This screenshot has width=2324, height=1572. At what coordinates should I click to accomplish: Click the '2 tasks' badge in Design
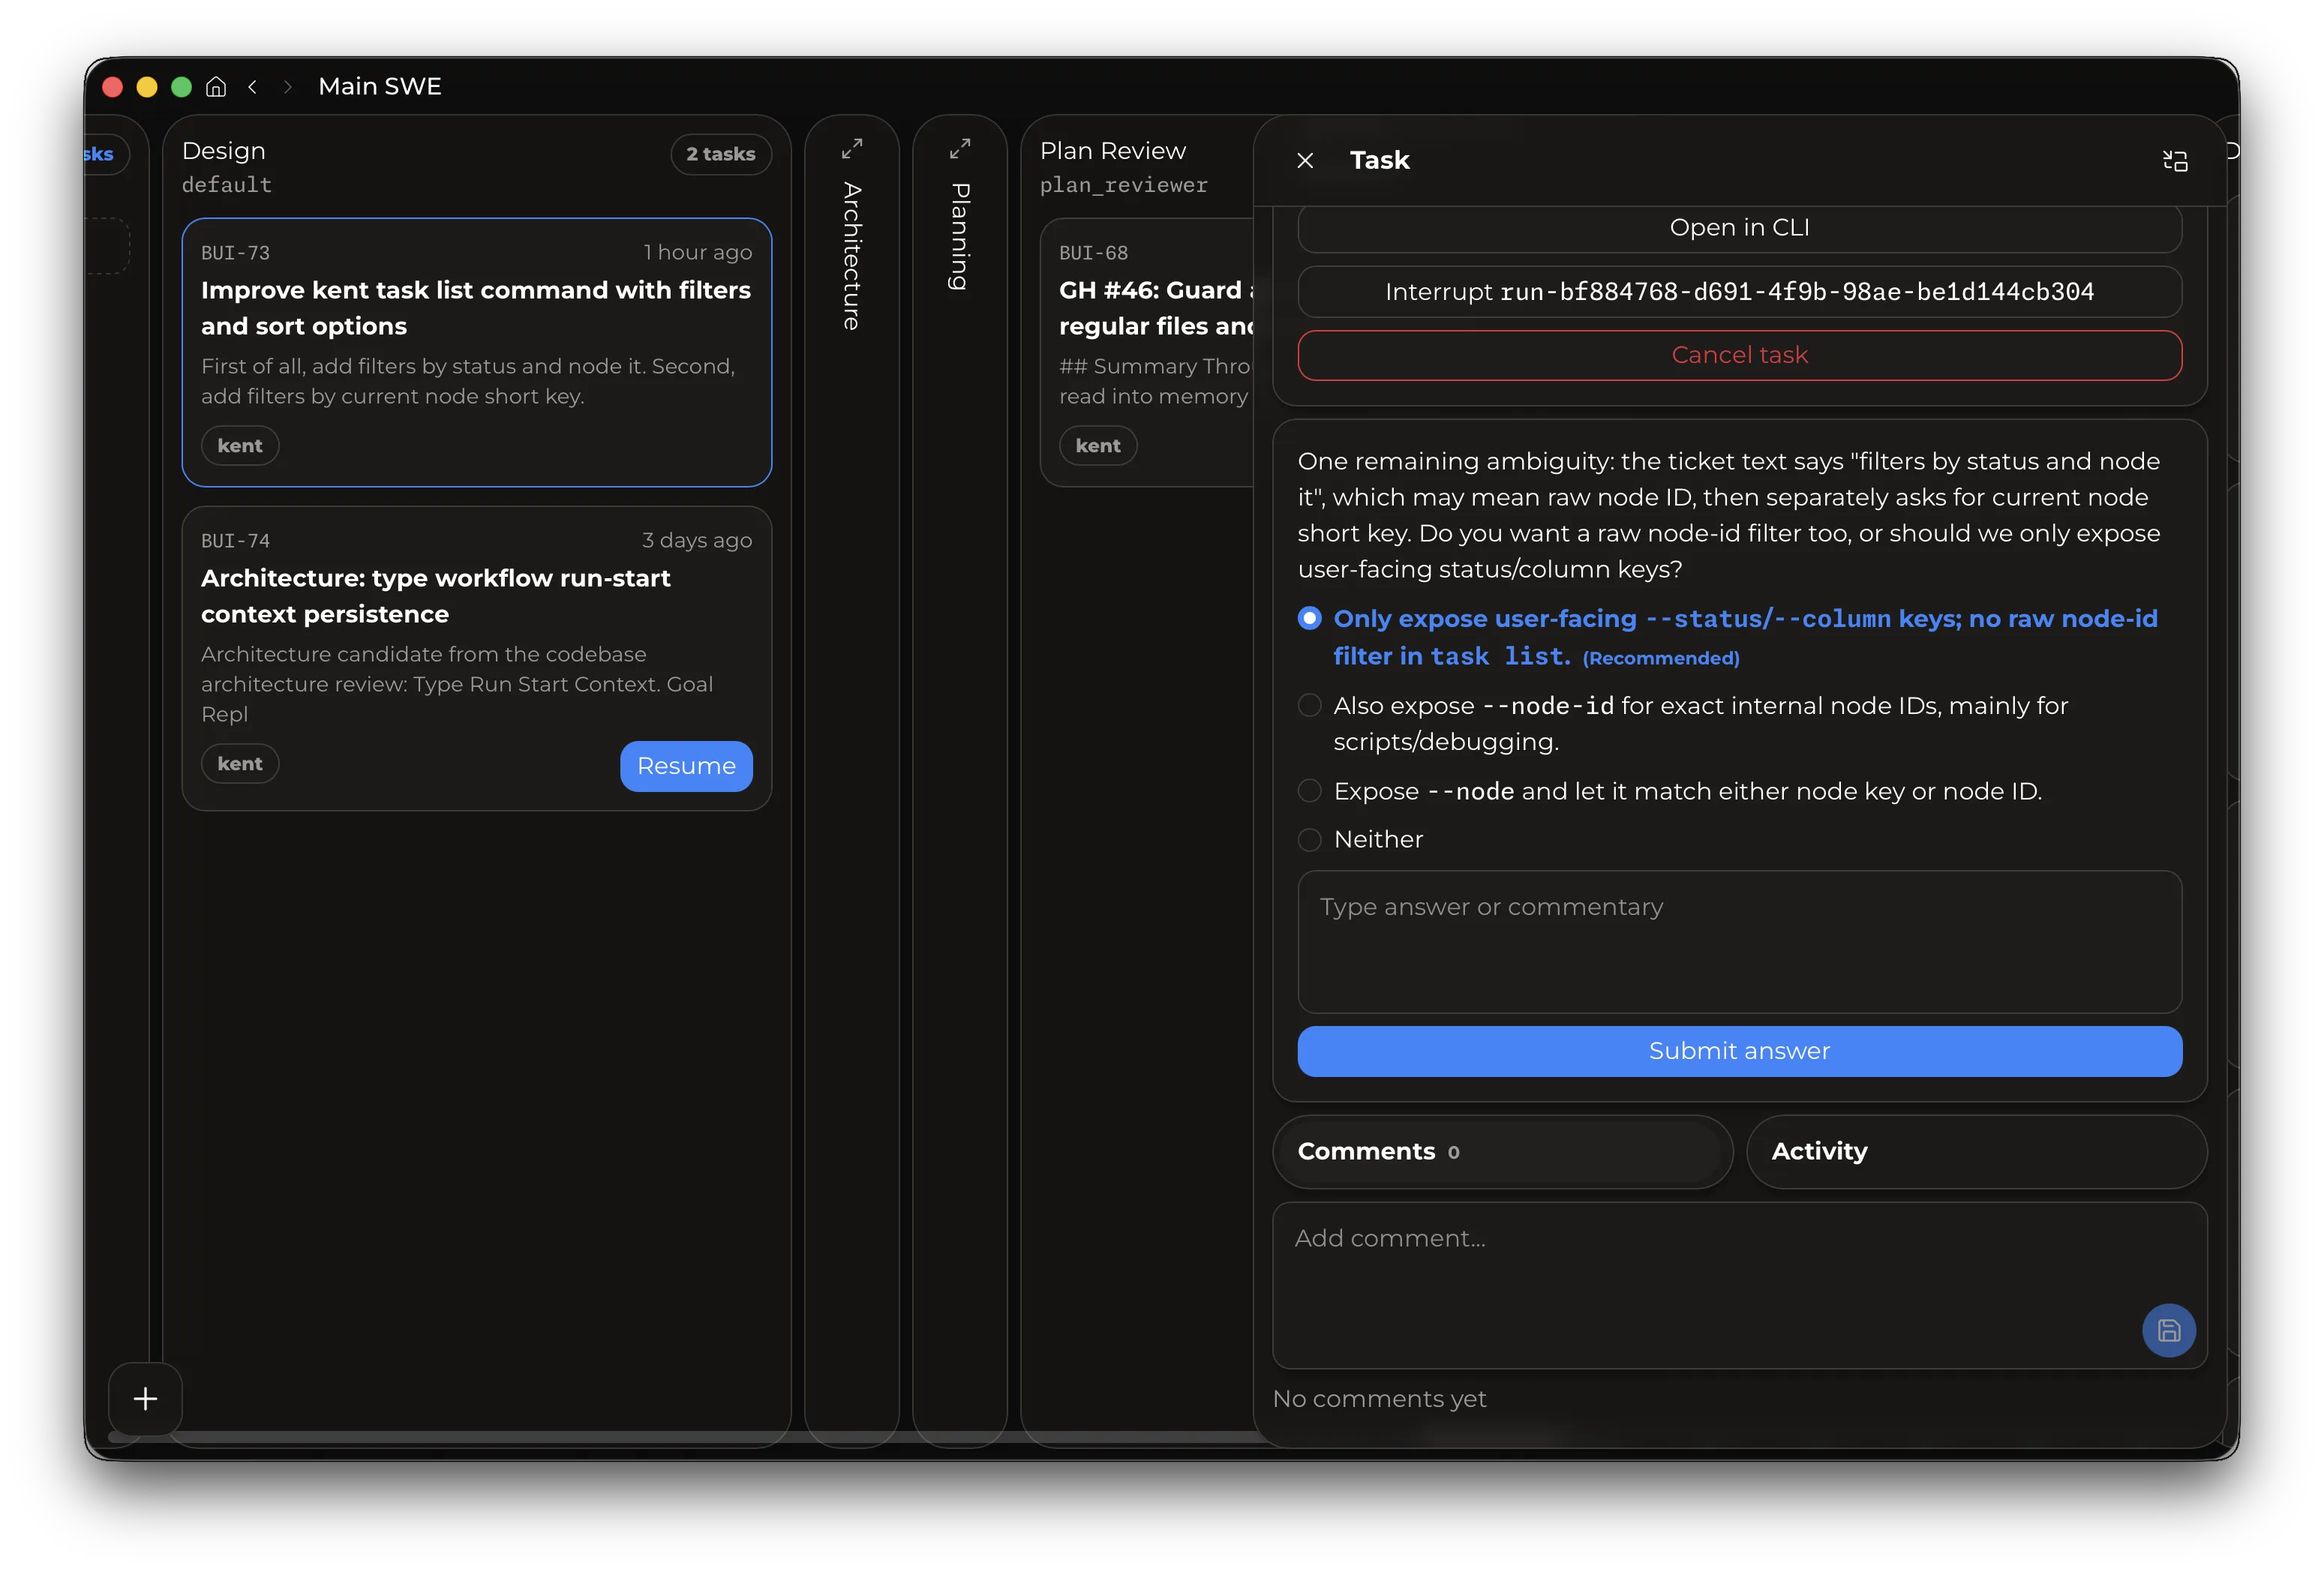721,154
